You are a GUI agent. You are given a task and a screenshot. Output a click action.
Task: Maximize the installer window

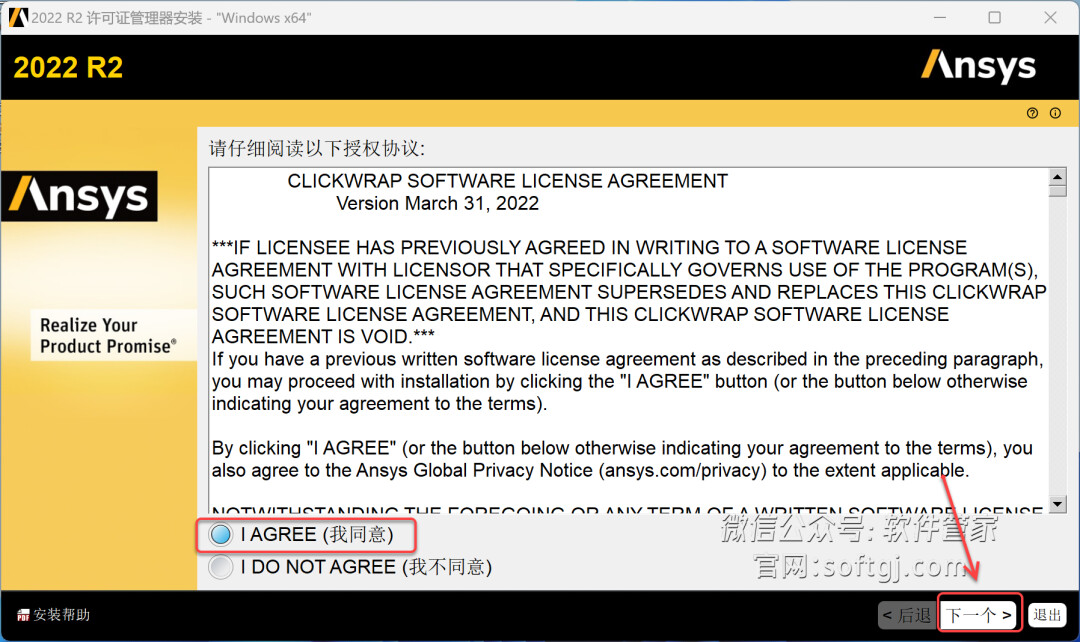coord(995,17)
